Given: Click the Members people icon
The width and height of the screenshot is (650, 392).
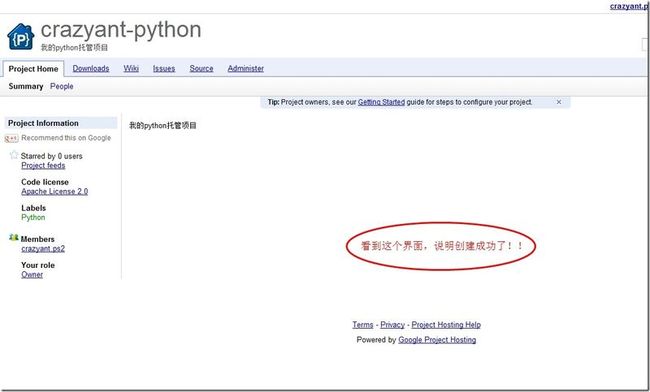Looking at the screenshot, I should point(14,238).
